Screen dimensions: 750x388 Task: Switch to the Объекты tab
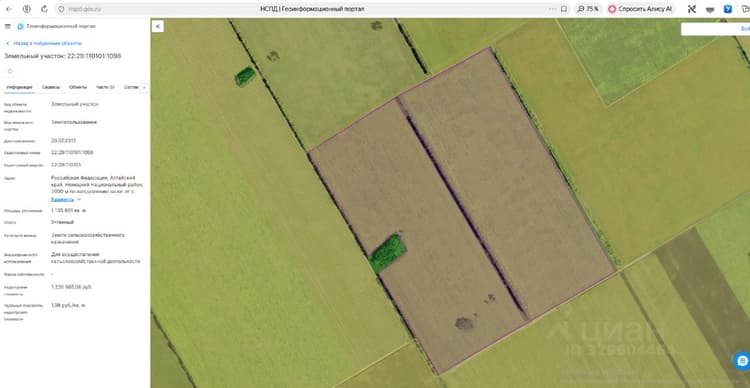[x=78, y=87]
